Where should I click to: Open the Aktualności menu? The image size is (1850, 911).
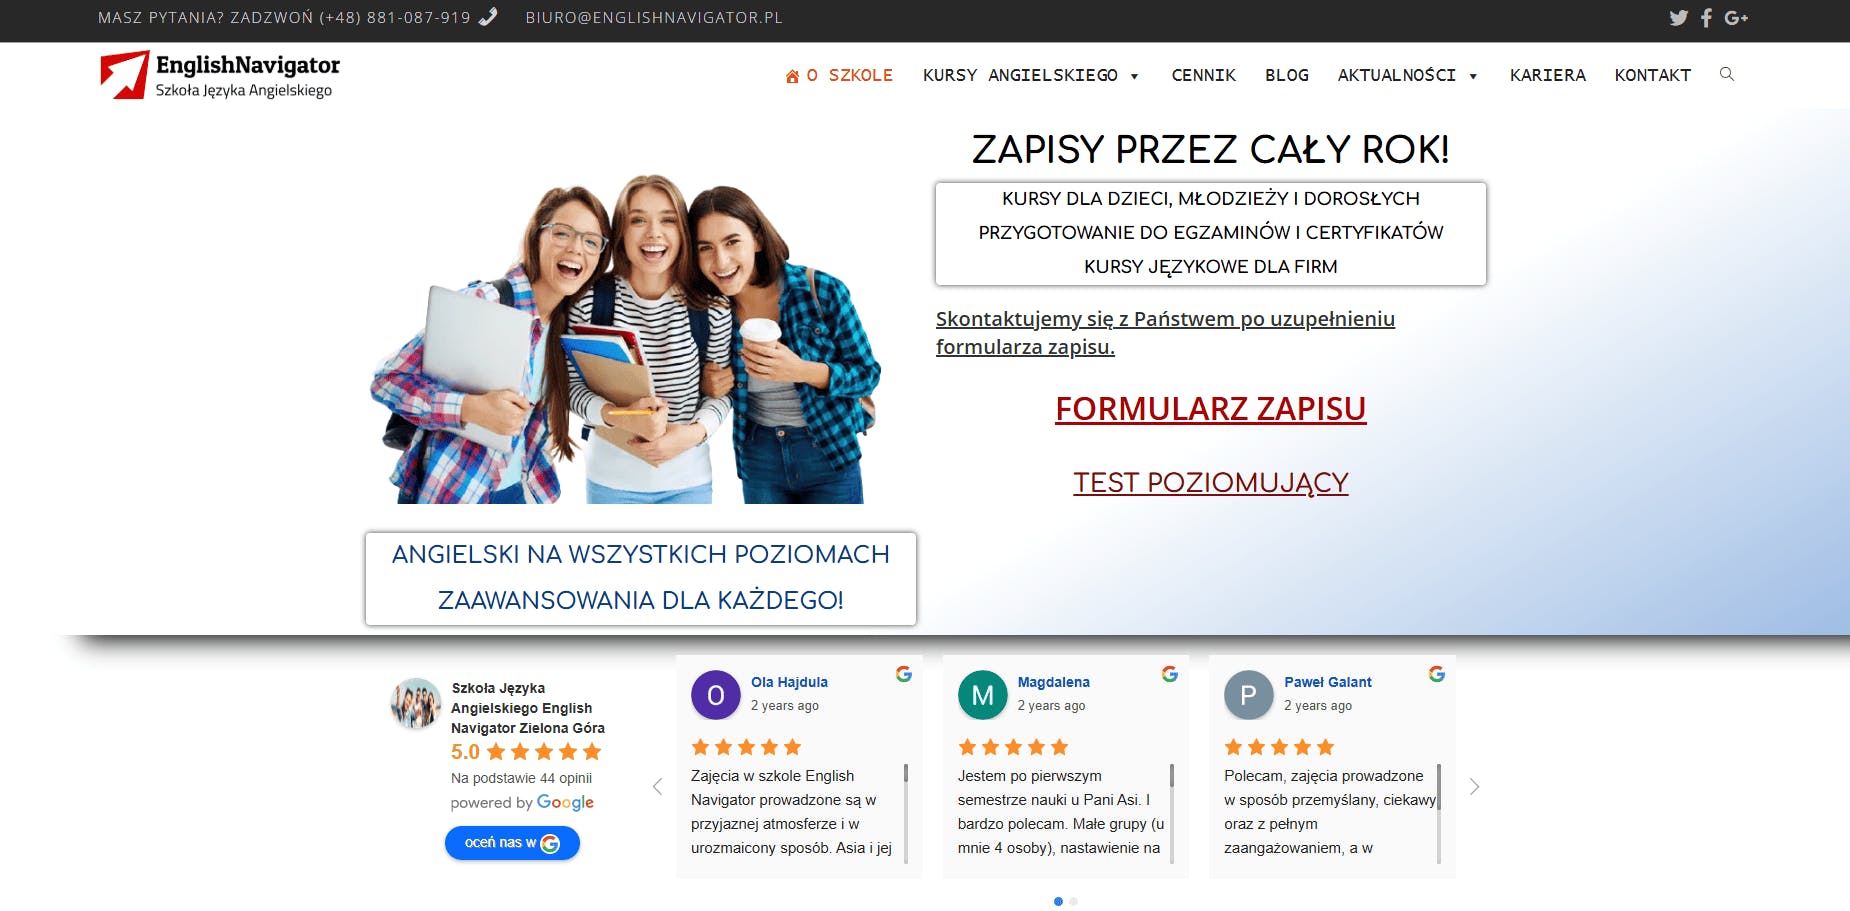(1397, 75)
